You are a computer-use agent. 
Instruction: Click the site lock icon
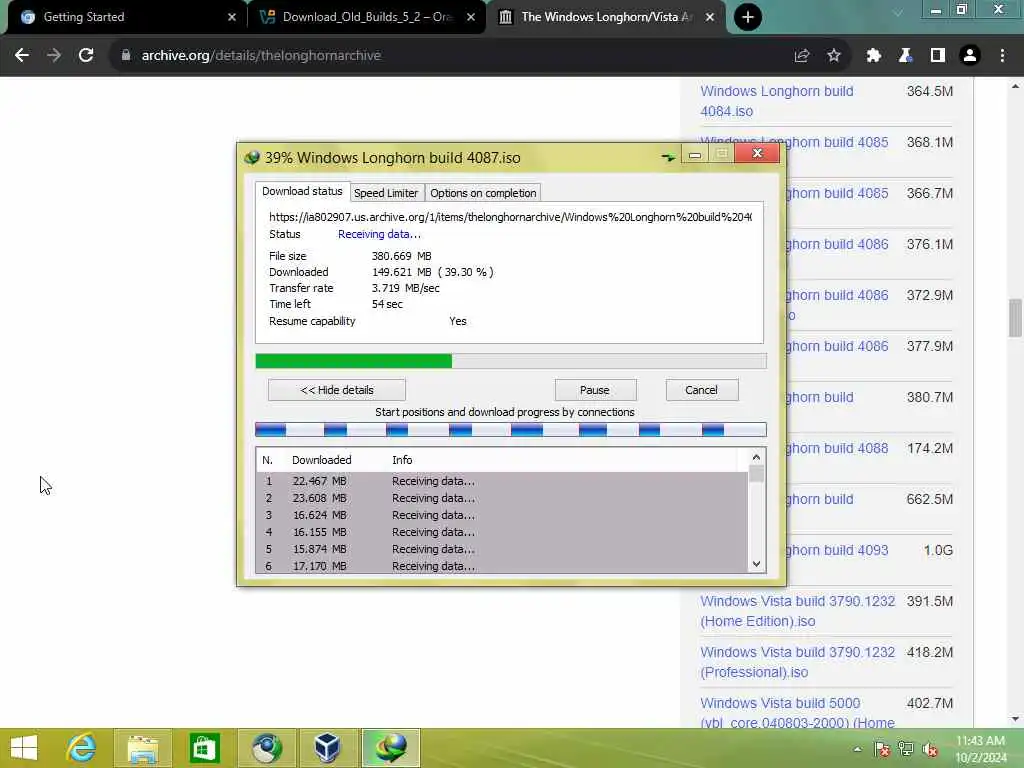pyautogui.click(x=126, y=56)
